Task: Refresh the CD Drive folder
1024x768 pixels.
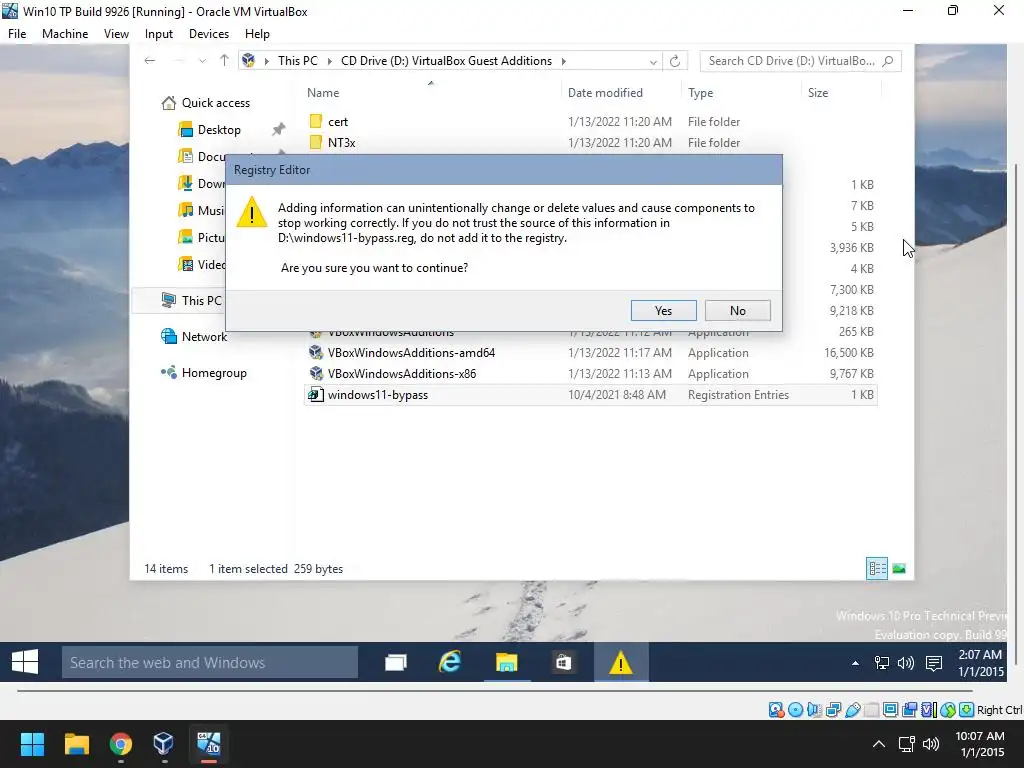Action: click(x=675, y=61)
